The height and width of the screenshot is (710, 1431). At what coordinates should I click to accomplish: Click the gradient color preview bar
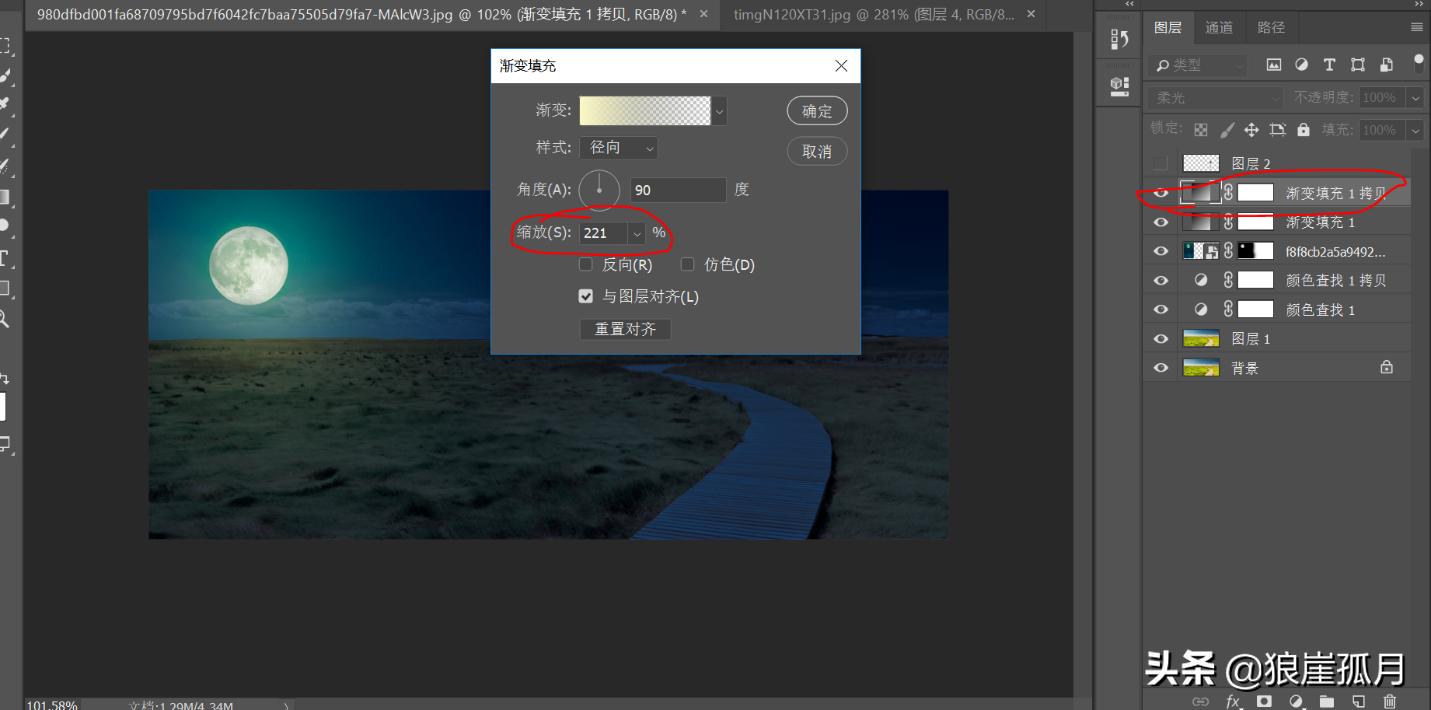tap(645, 110)
